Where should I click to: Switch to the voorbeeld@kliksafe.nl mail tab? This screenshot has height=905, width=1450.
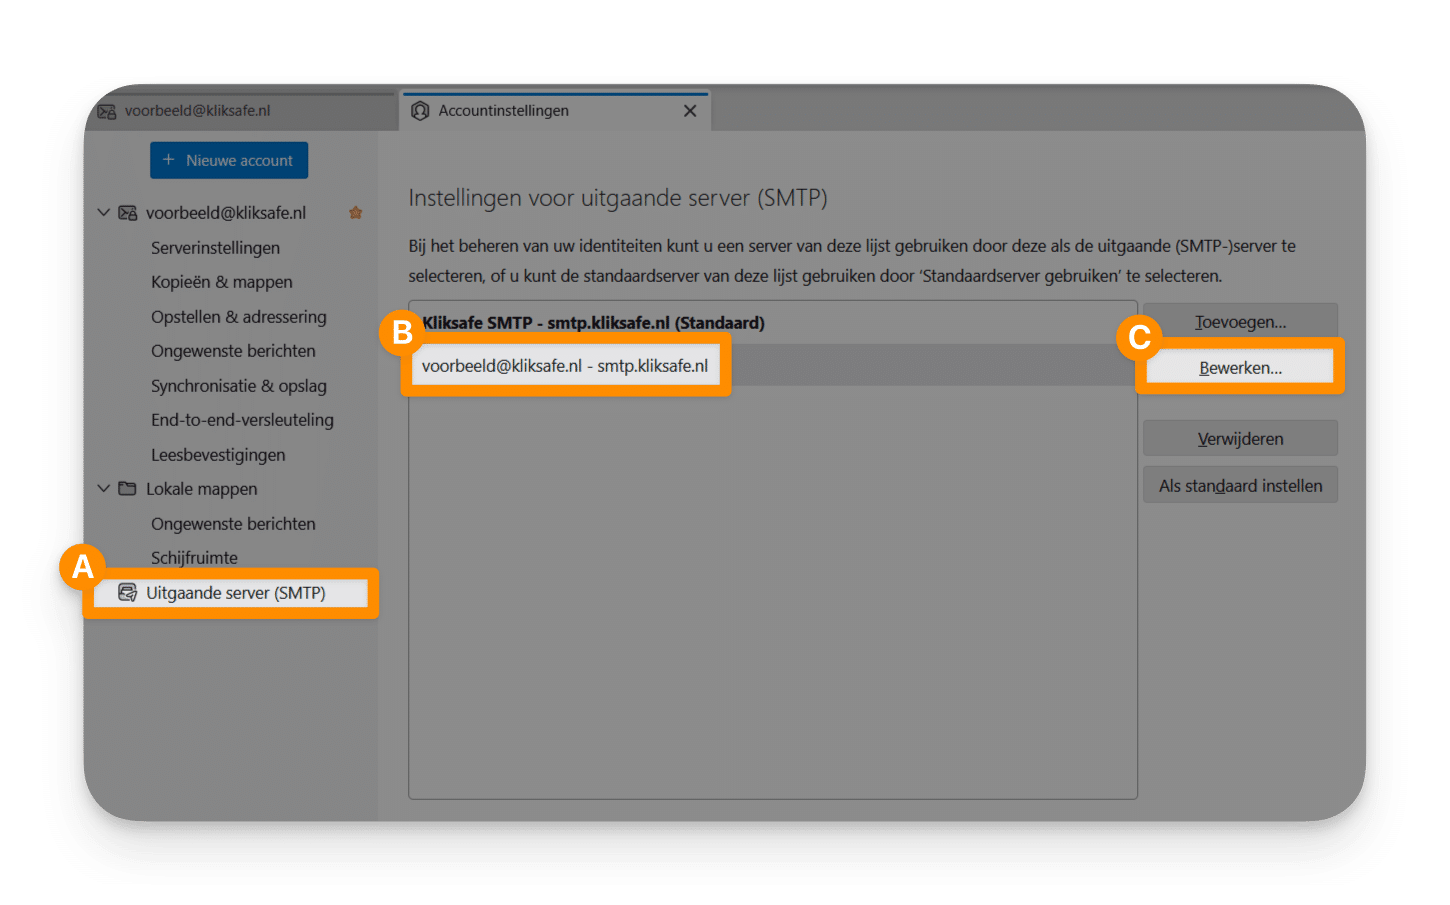pos(240,111)
